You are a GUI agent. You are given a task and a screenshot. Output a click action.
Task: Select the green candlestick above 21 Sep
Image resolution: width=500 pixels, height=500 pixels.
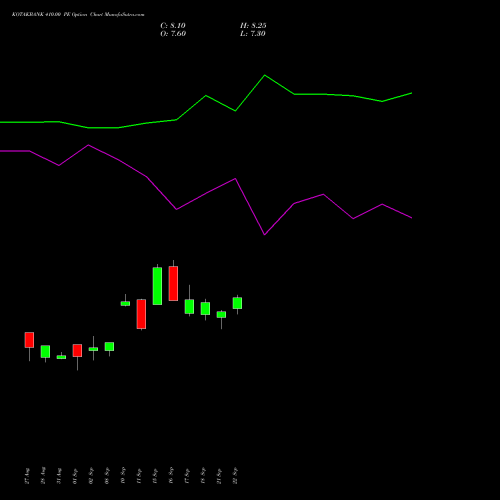(x=221, y=315)
